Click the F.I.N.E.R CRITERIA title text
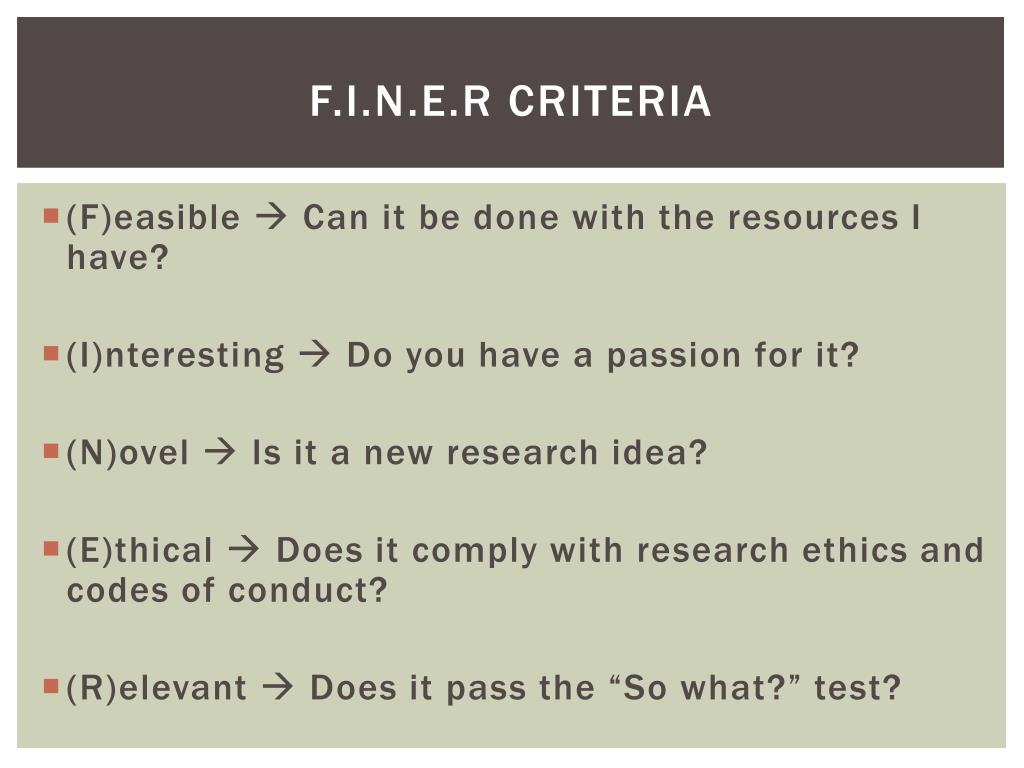 coord(511,101)
